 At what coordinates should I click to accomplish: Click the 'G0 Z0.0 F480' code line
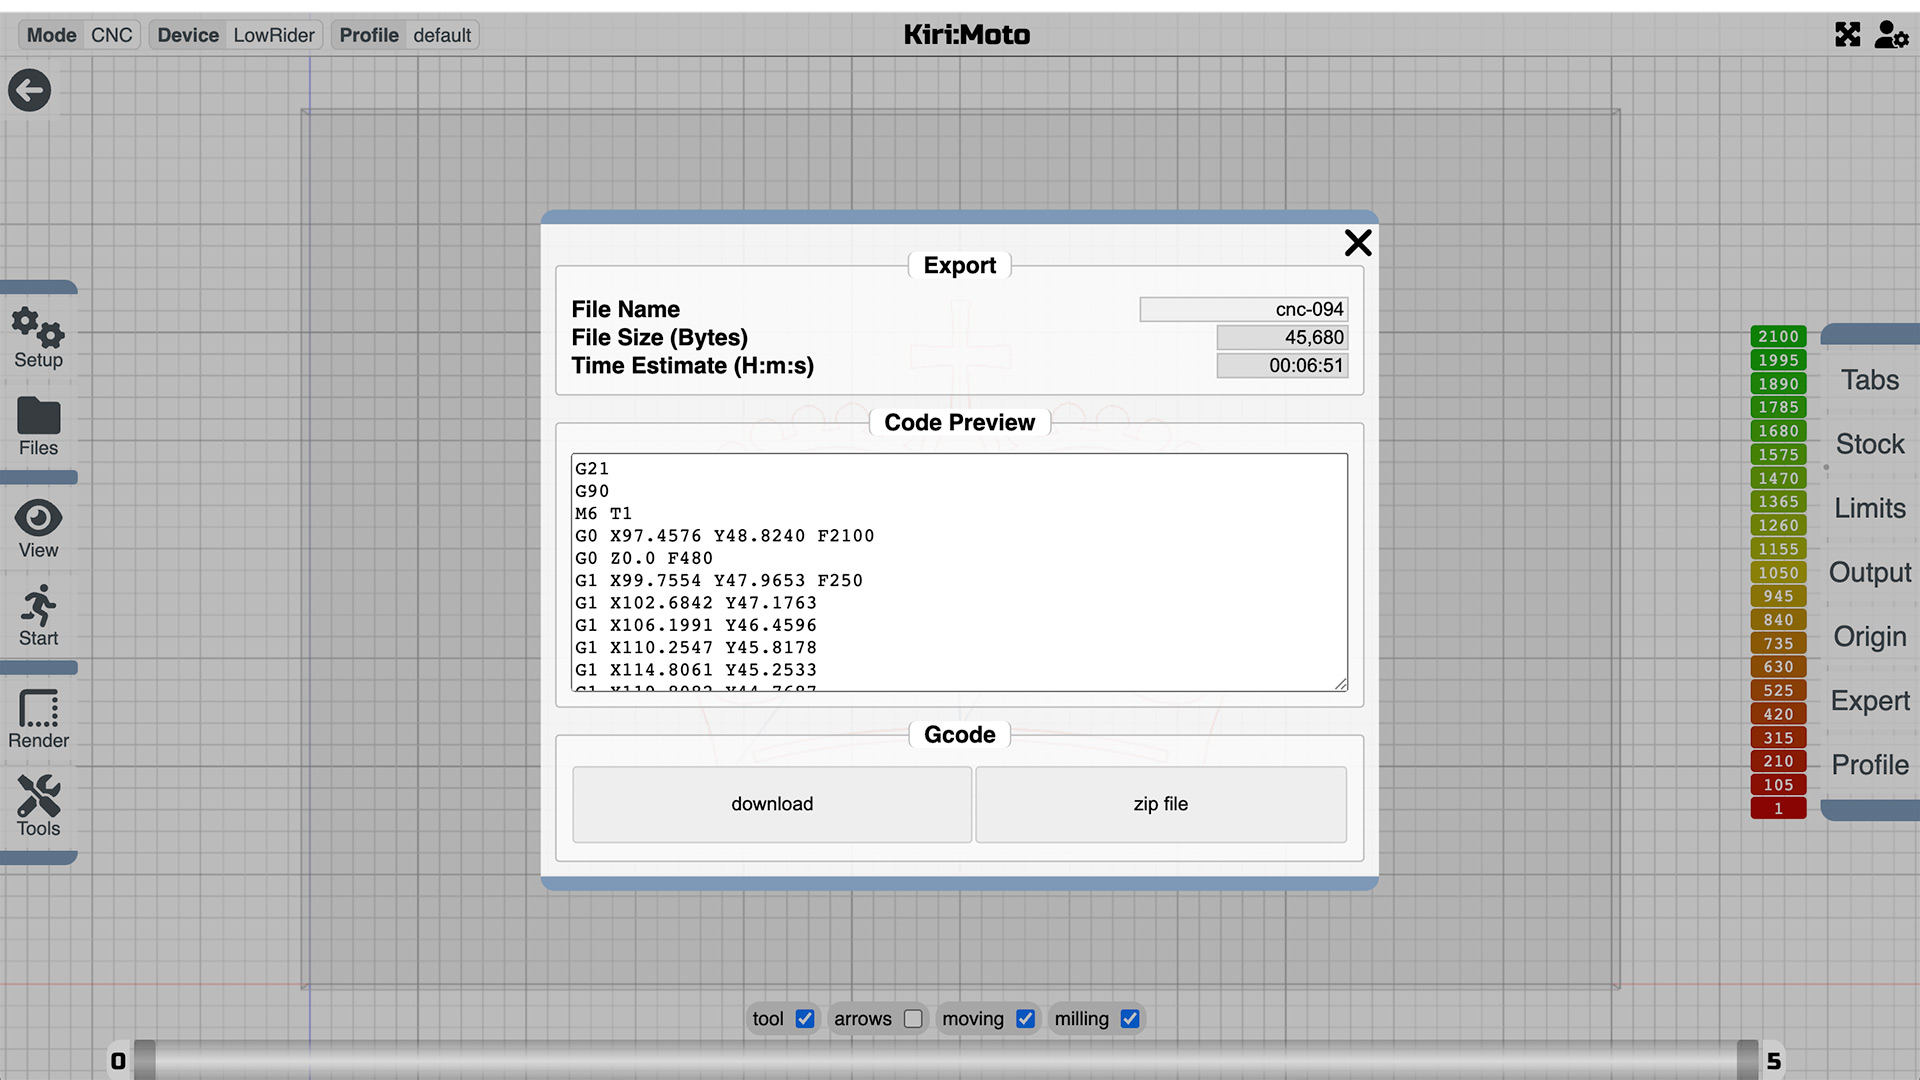click(x=644, y=558)
